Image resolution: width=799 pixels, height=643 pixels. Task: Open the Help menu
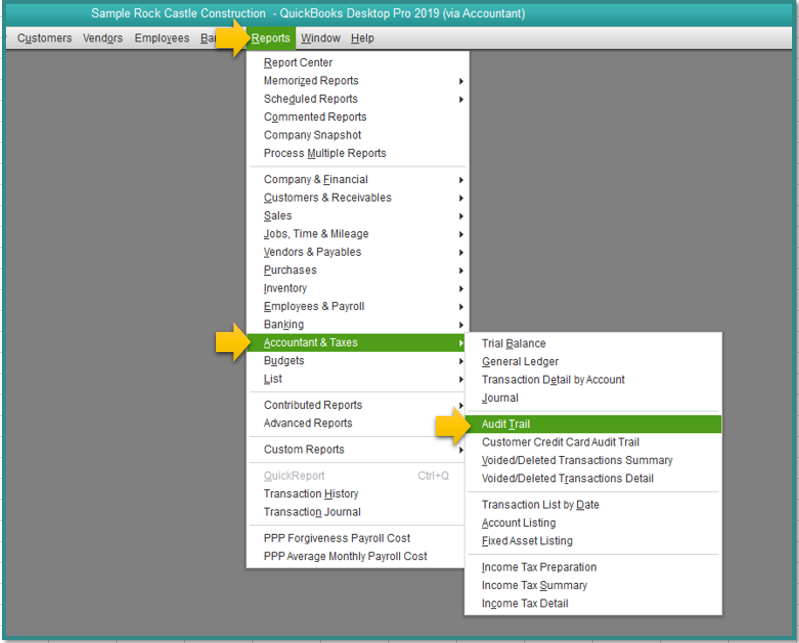tap(362, 38)
